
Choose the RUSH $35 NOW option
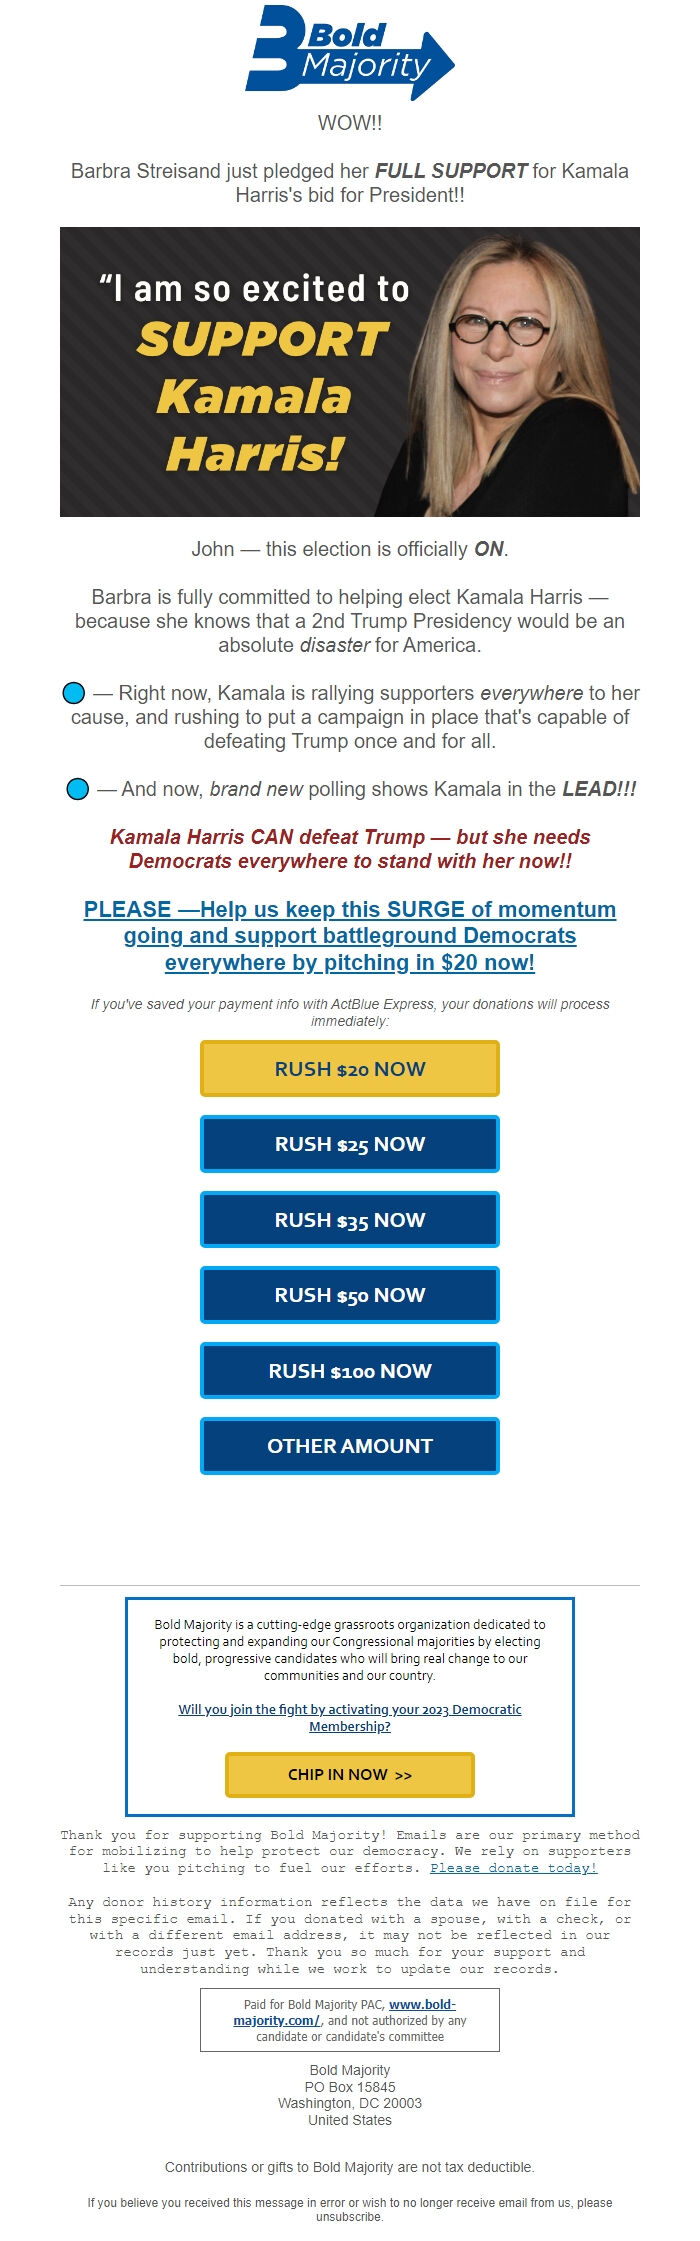350,1219
